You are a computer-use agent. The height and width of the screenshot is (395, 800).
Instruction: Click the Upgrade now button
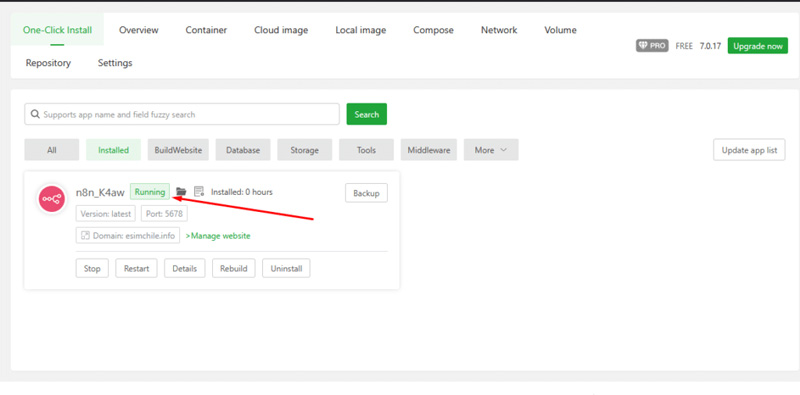click(x=758, y=46)
